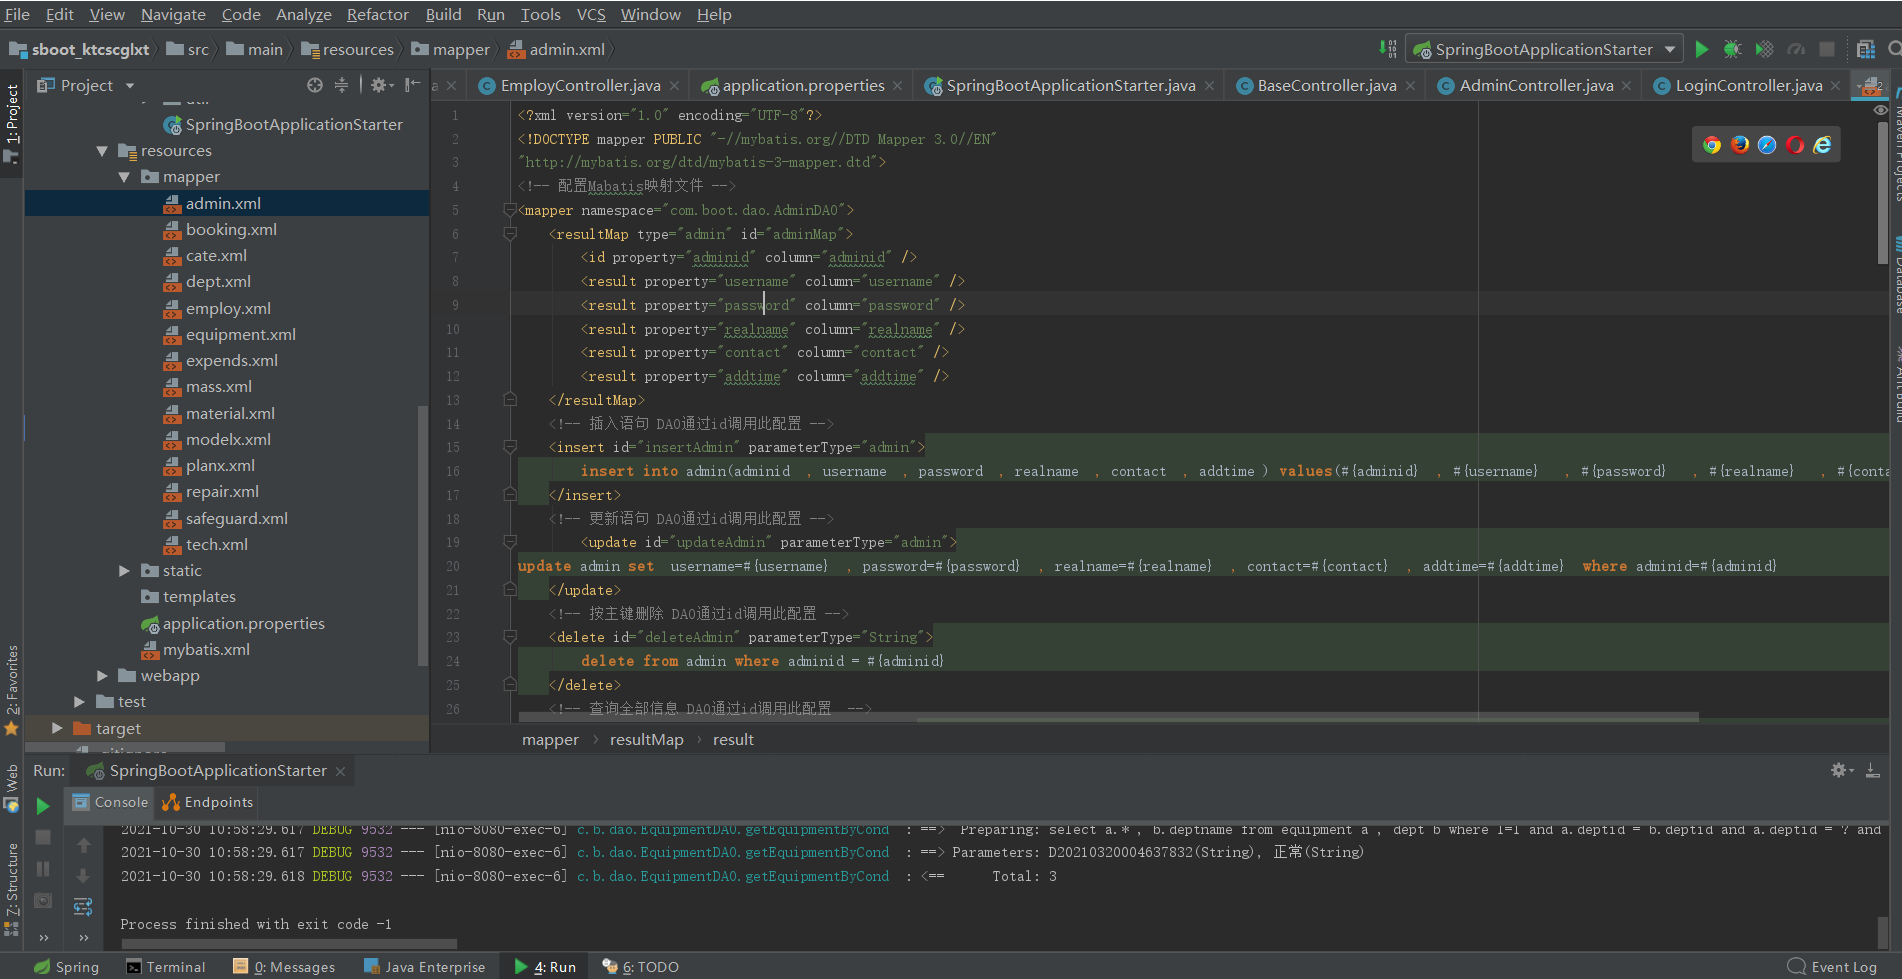Image resolution: width=1902 pixels, height=979 pixels.
Task: Click the scroll up arrow in console
Action: [x=84, y=845]
